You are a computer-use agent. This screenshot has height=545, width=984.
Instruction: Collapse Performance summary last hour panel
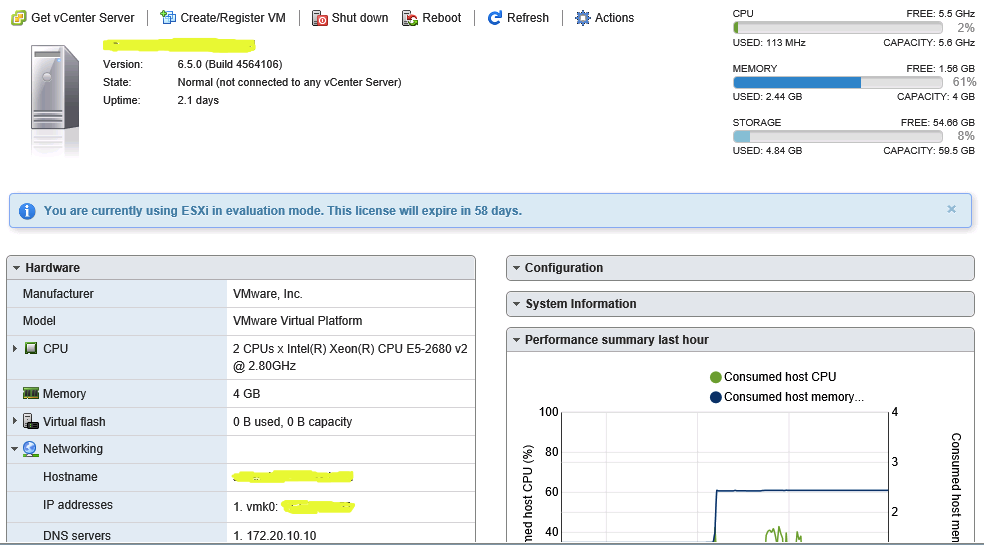pos(516,340)
